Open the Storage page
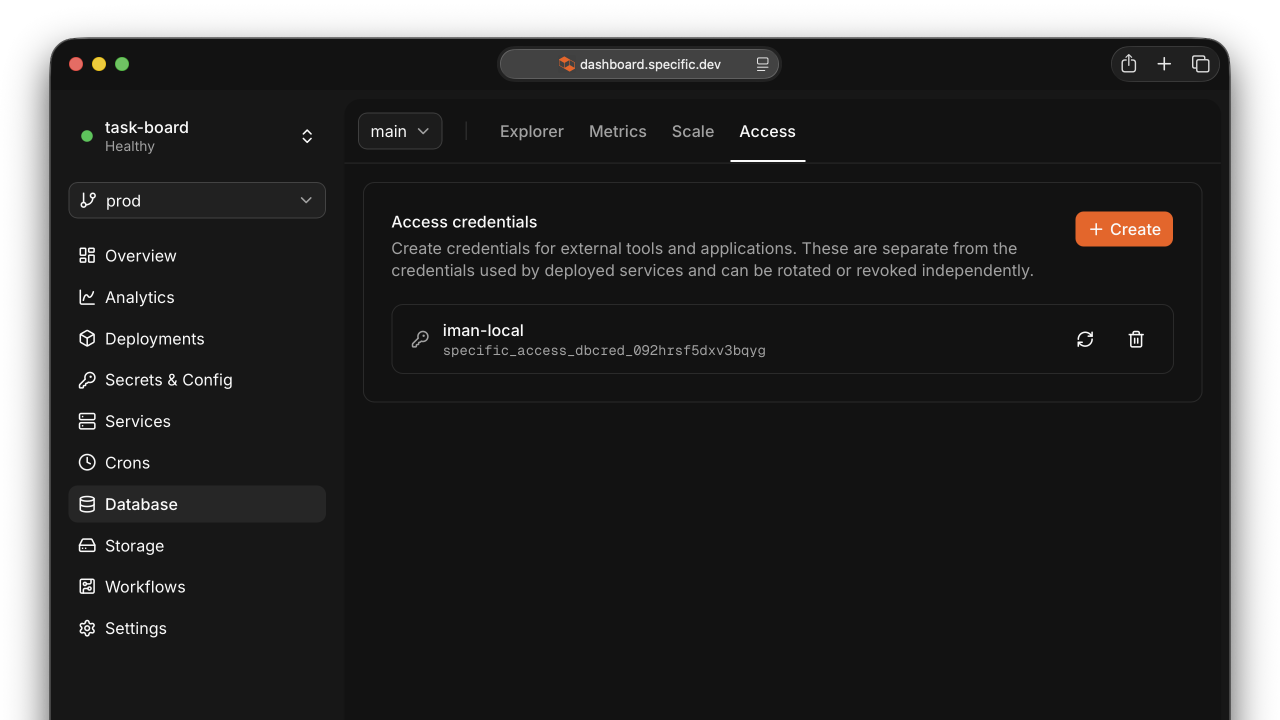The height and width of the screenshot is (720, 1280). 197,545
